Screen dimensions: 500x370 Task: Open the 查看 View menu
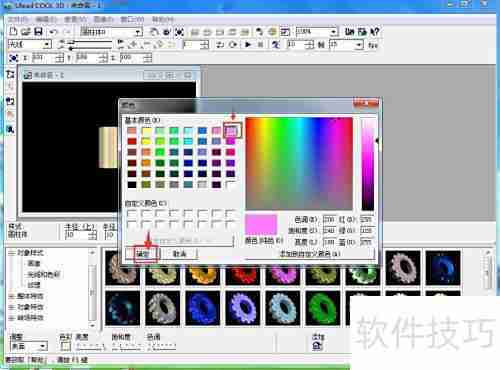75,19
